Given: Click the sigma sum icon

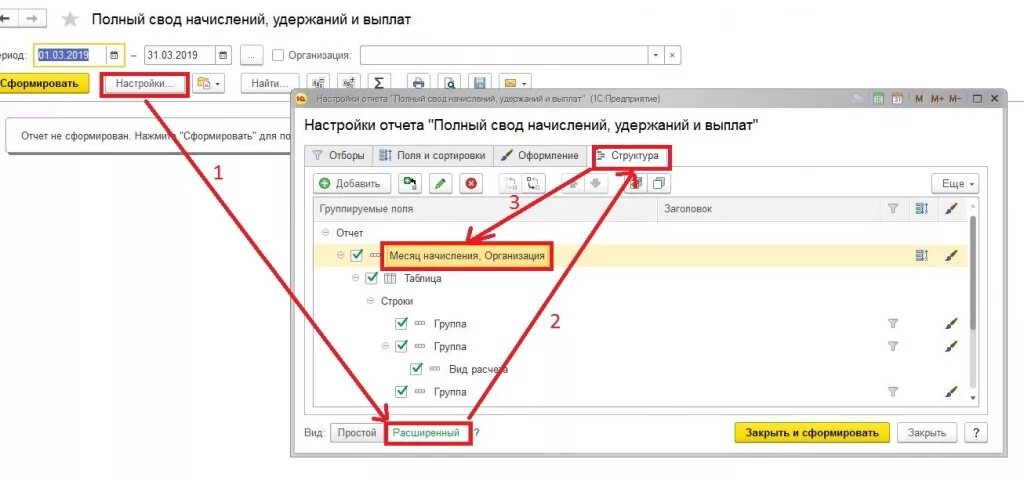Looking at the screenshot, I should 378,84.
